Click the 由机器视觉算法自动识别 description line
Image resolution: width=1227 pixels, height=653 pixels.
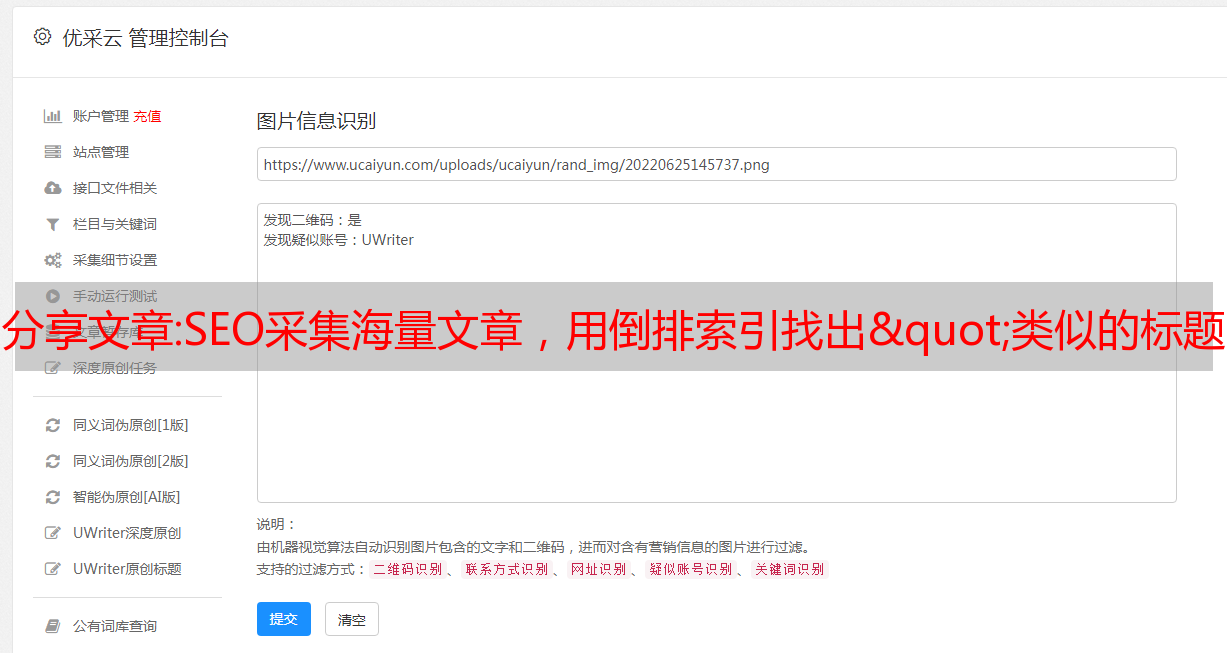click(x=533, y=547)
